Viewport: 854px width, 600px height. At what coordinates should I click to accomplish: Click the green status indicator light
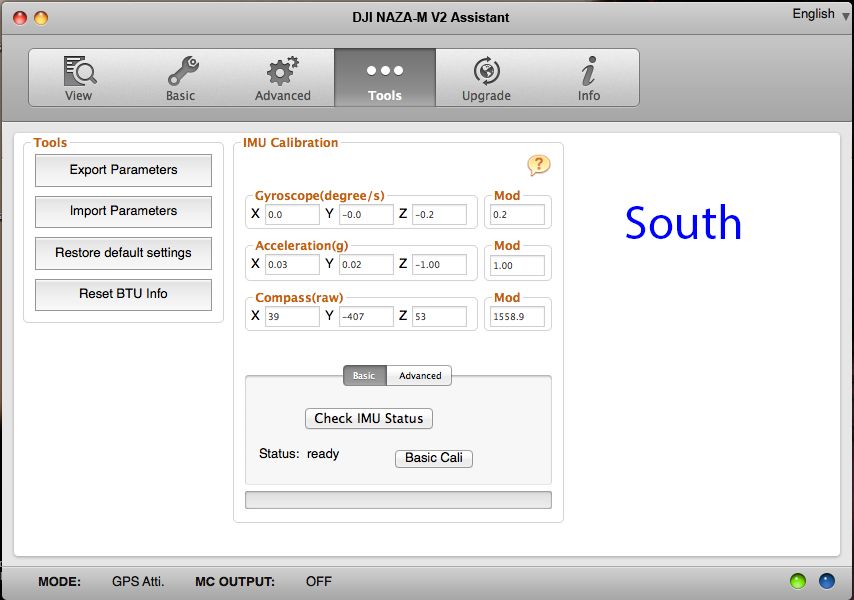(798, 581)
